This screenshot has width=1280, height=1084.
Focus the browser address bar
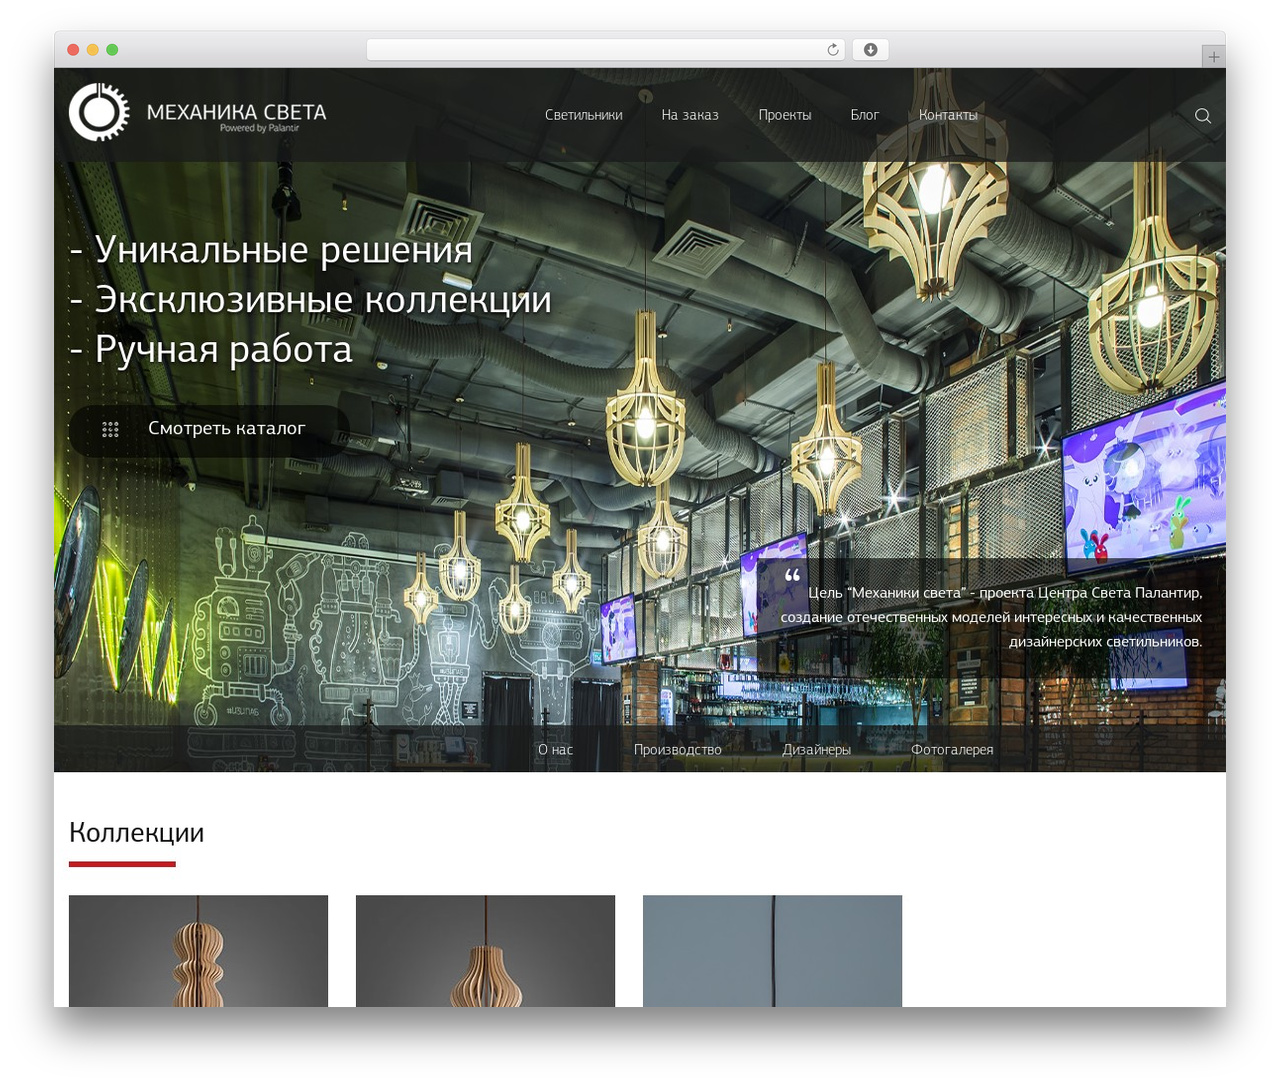coord(606,50)
